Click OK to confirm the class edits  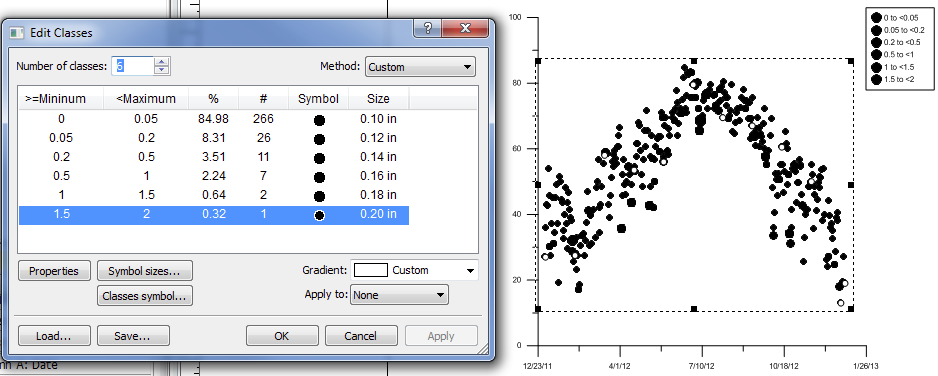pyautogui.click(x=282, y=336)
